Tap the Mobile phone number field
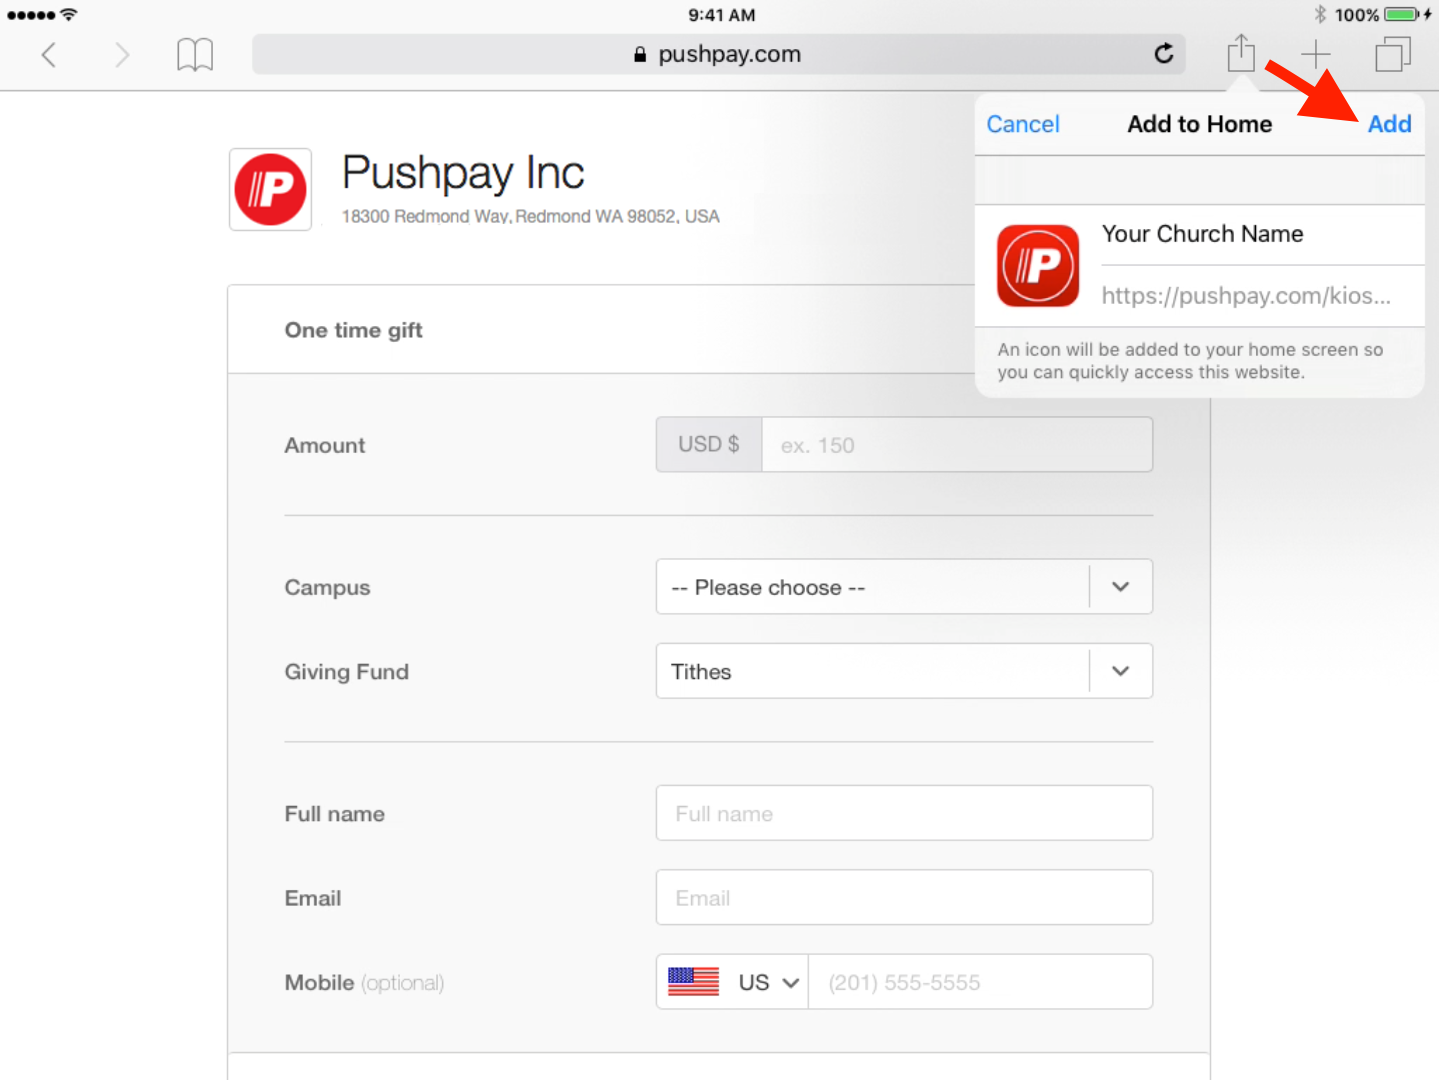Screen dimensions: 1439x1080 [978, 982]
